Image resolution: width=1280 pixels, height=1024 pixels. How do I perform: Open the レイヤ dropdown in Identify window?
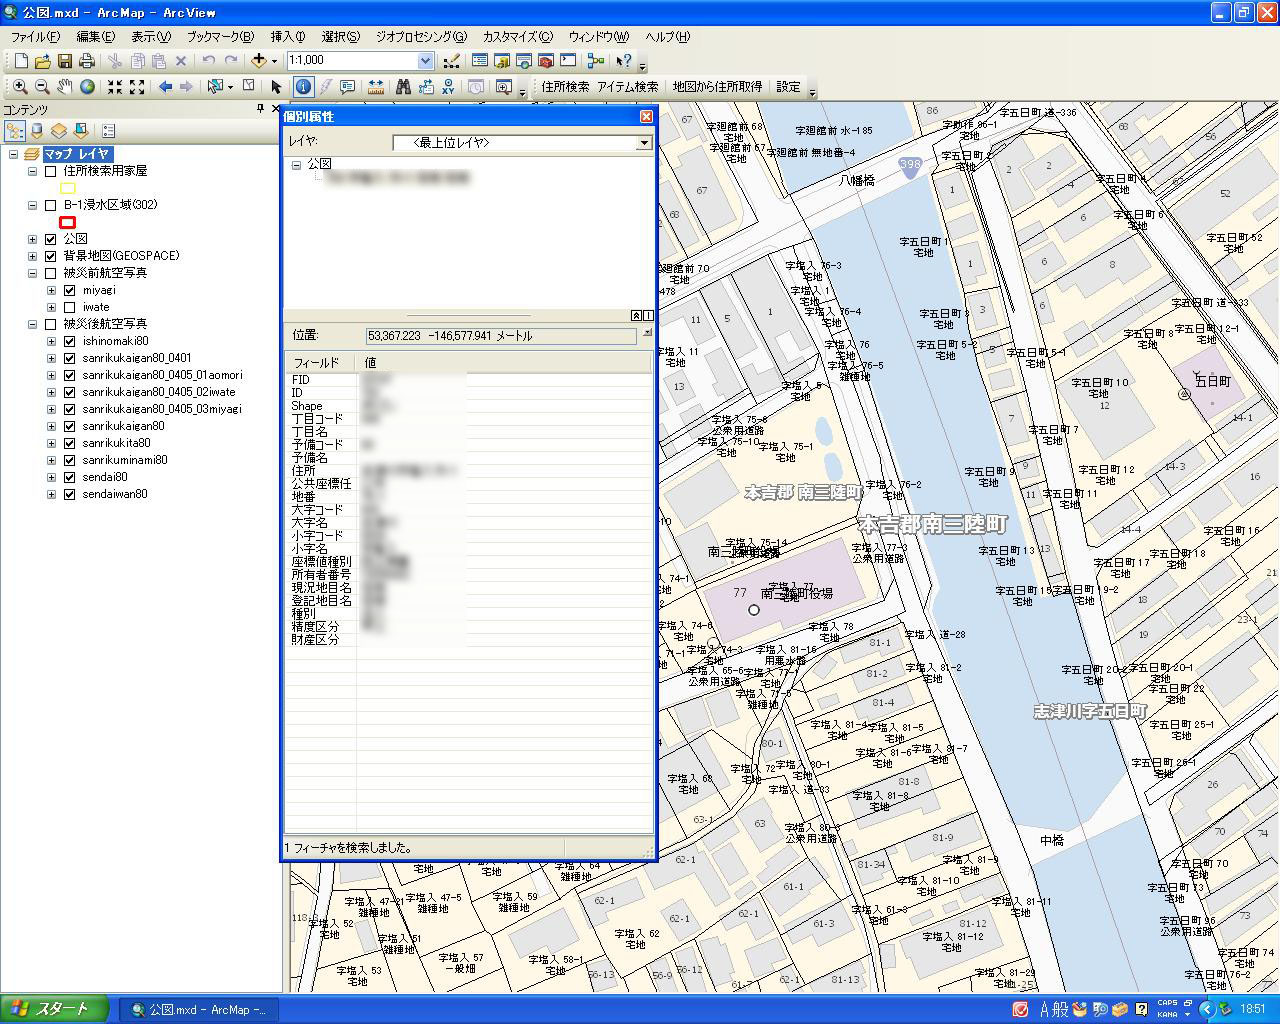point(644,143)
